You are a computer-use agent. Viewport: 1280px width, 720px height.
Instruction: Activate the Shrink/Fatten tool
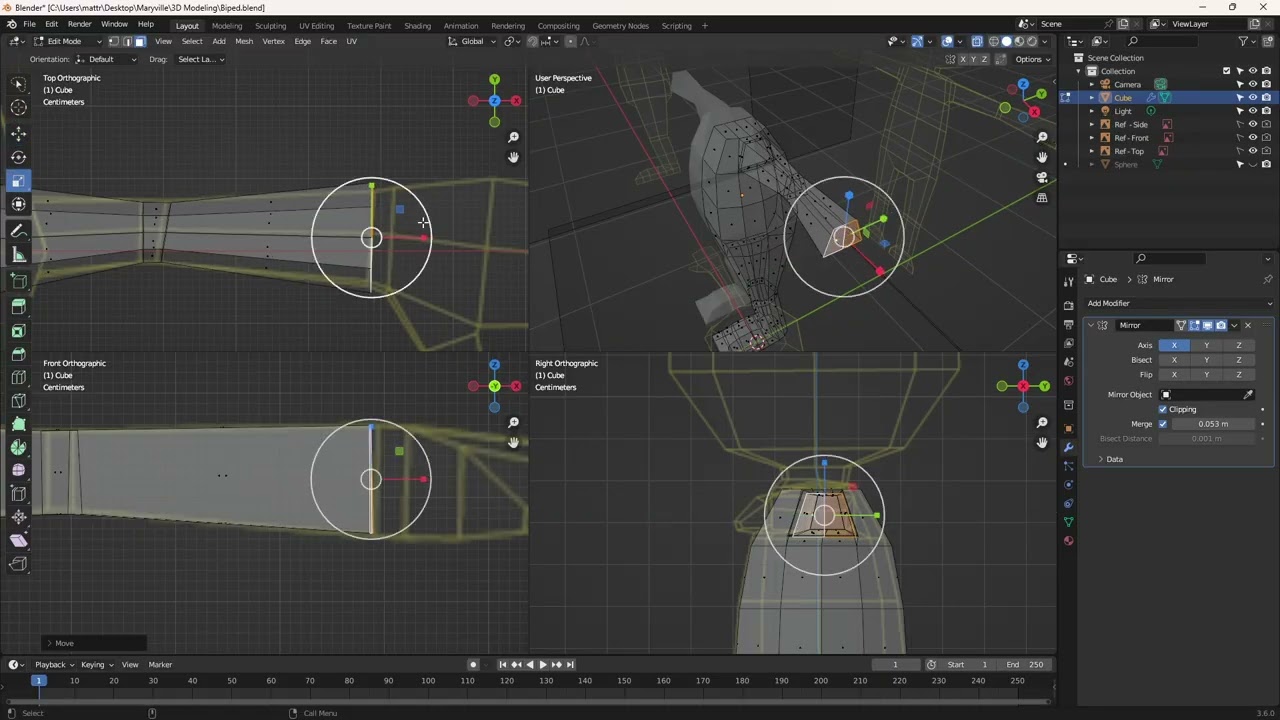[x=18, y=517]
